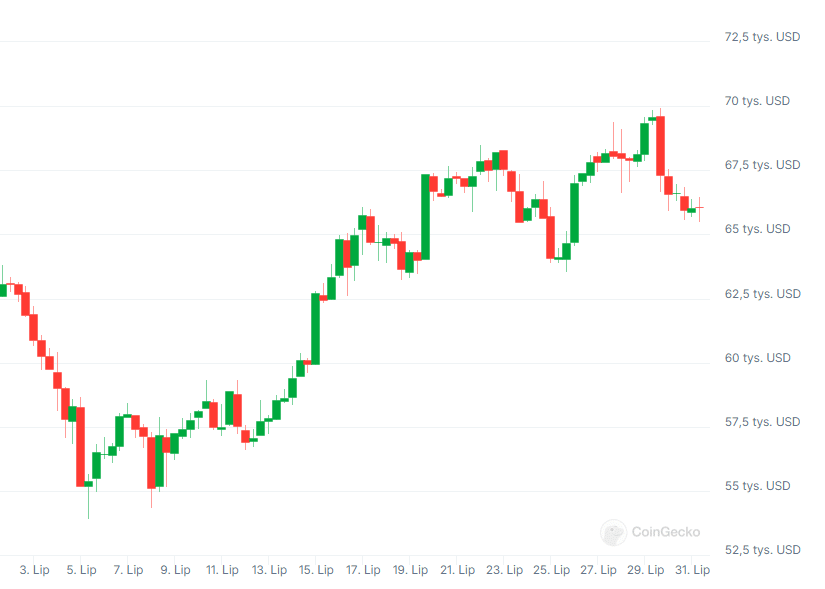This screenshot has height=589, width=825.
Task: Click the 72,5 tys. USD price label
Action: tap(762, 37)
